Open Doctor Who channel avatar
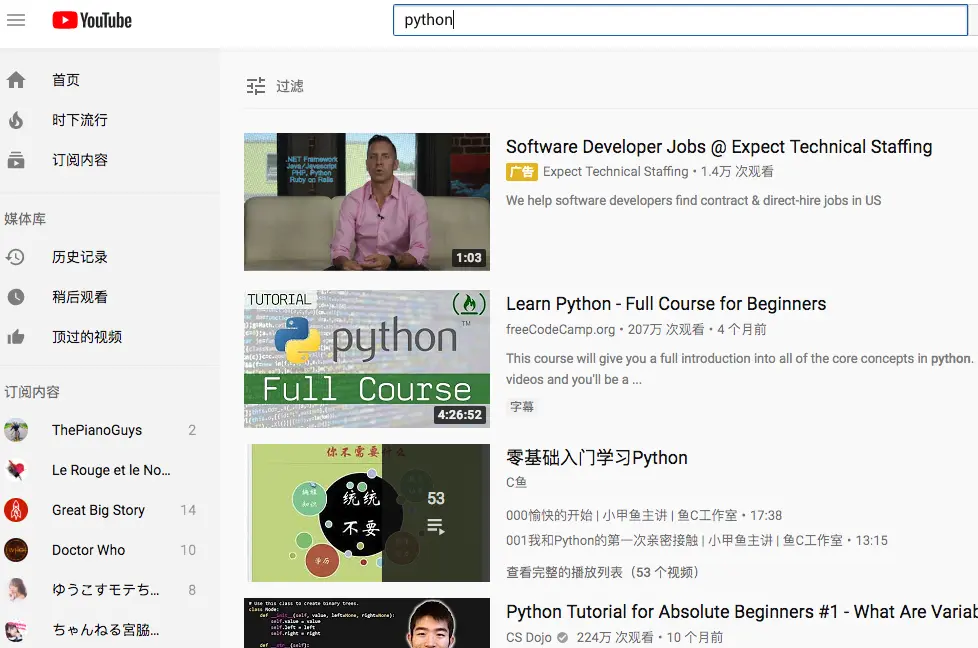 (16, 550)
